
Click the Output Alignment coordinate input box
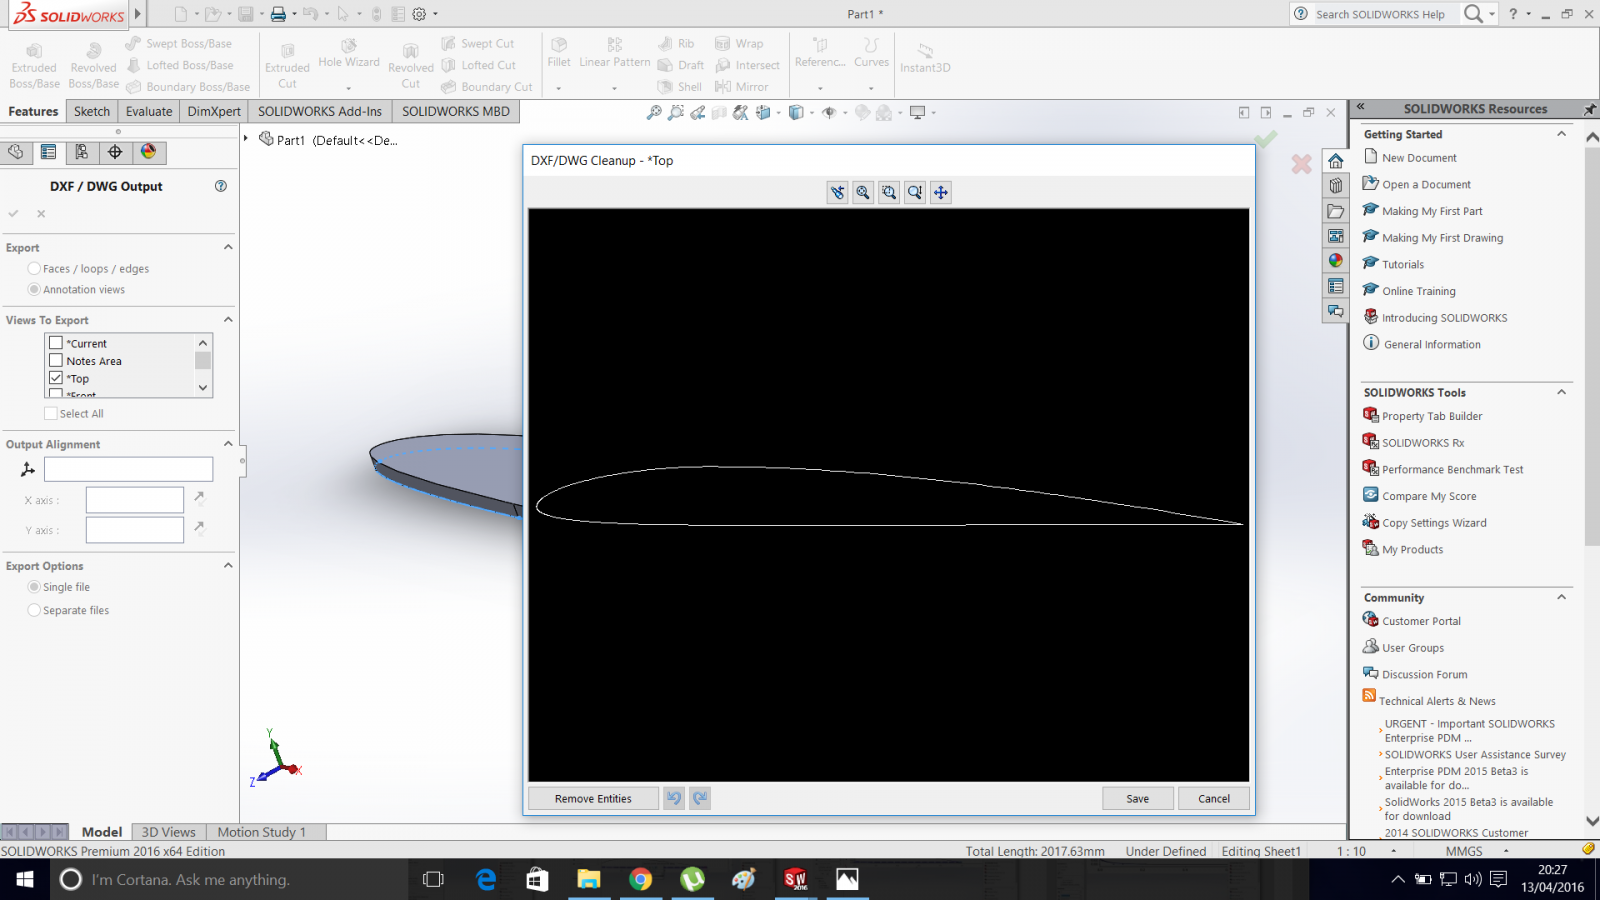[128, 469]
